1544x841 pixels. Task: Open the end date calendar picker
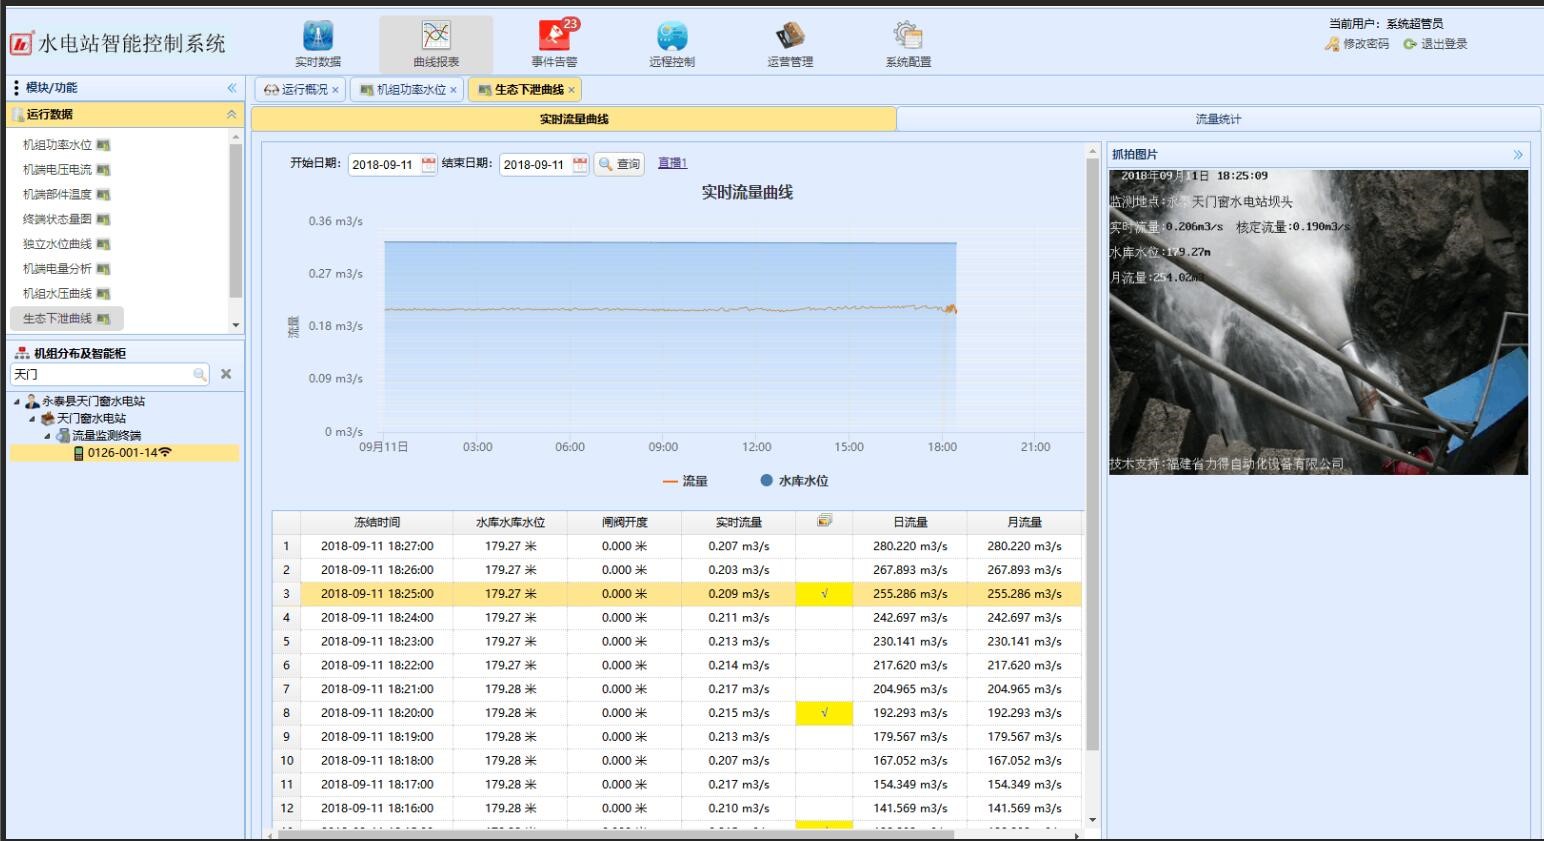(580, 165)
